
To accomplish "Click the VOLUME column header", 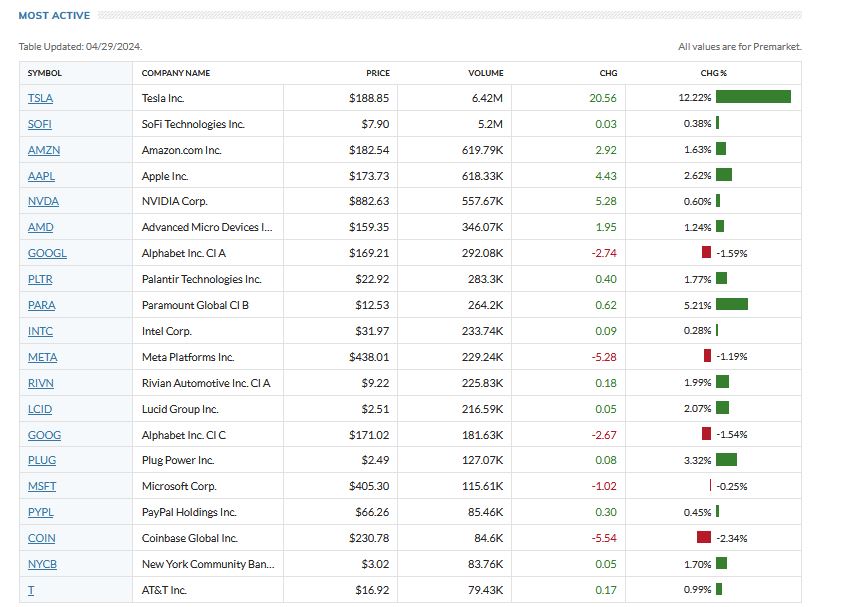I will point(485,73).
